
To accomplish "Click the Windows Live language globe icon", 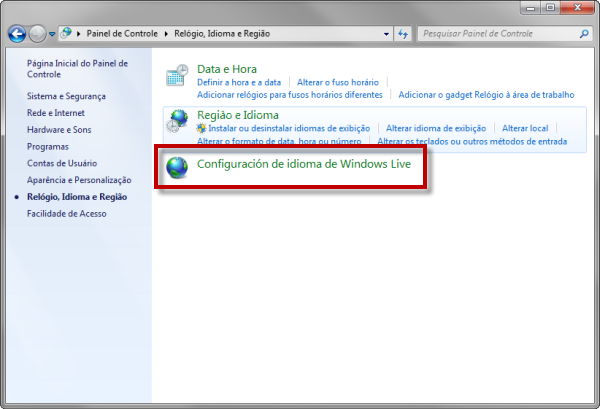I will point(177,165).
